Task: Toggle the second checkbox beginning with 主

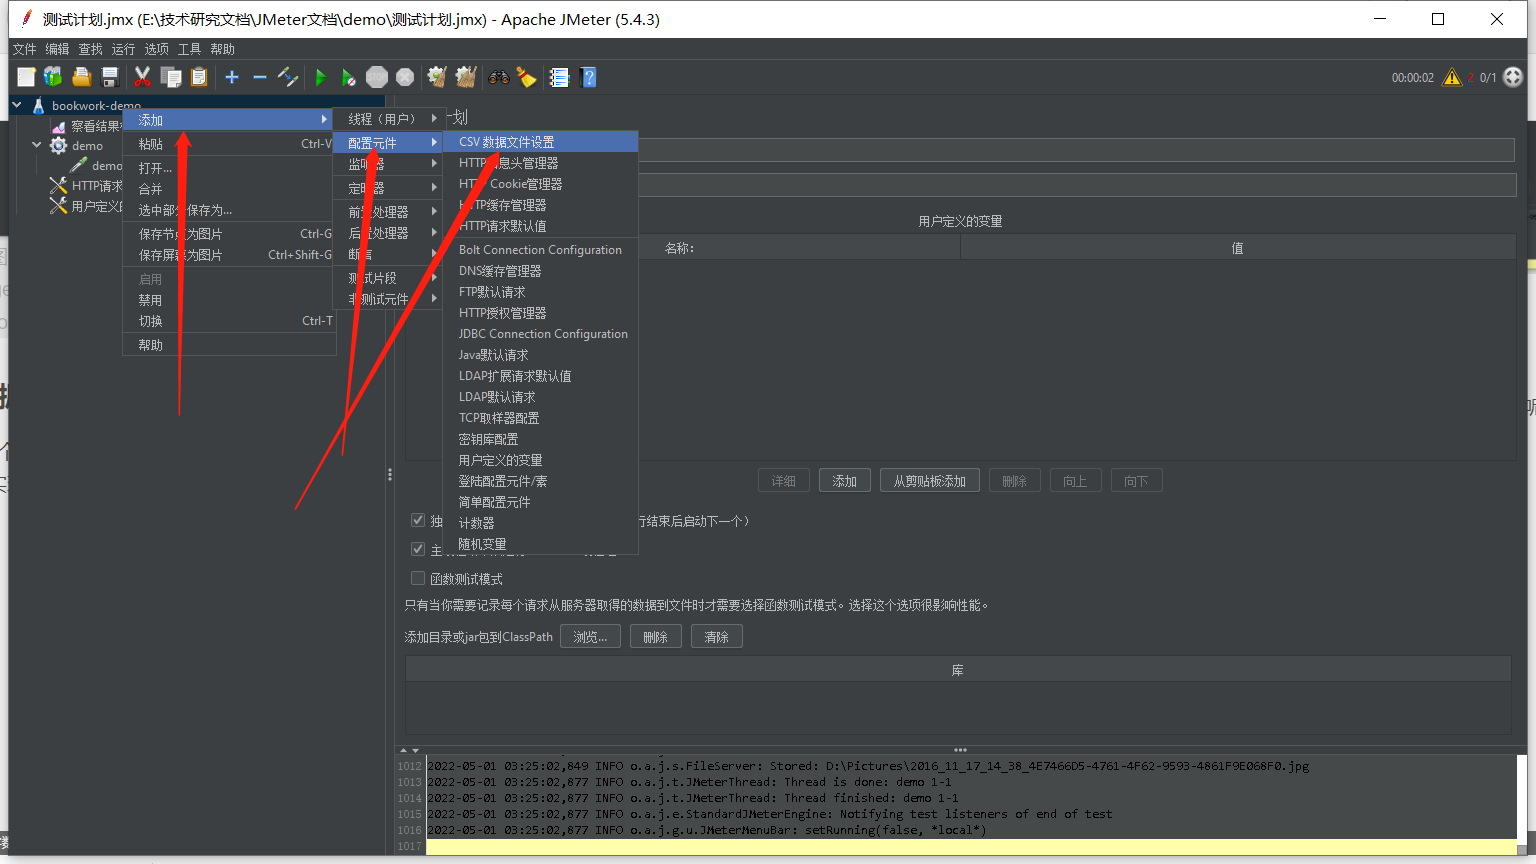Action: coord(418,549)
